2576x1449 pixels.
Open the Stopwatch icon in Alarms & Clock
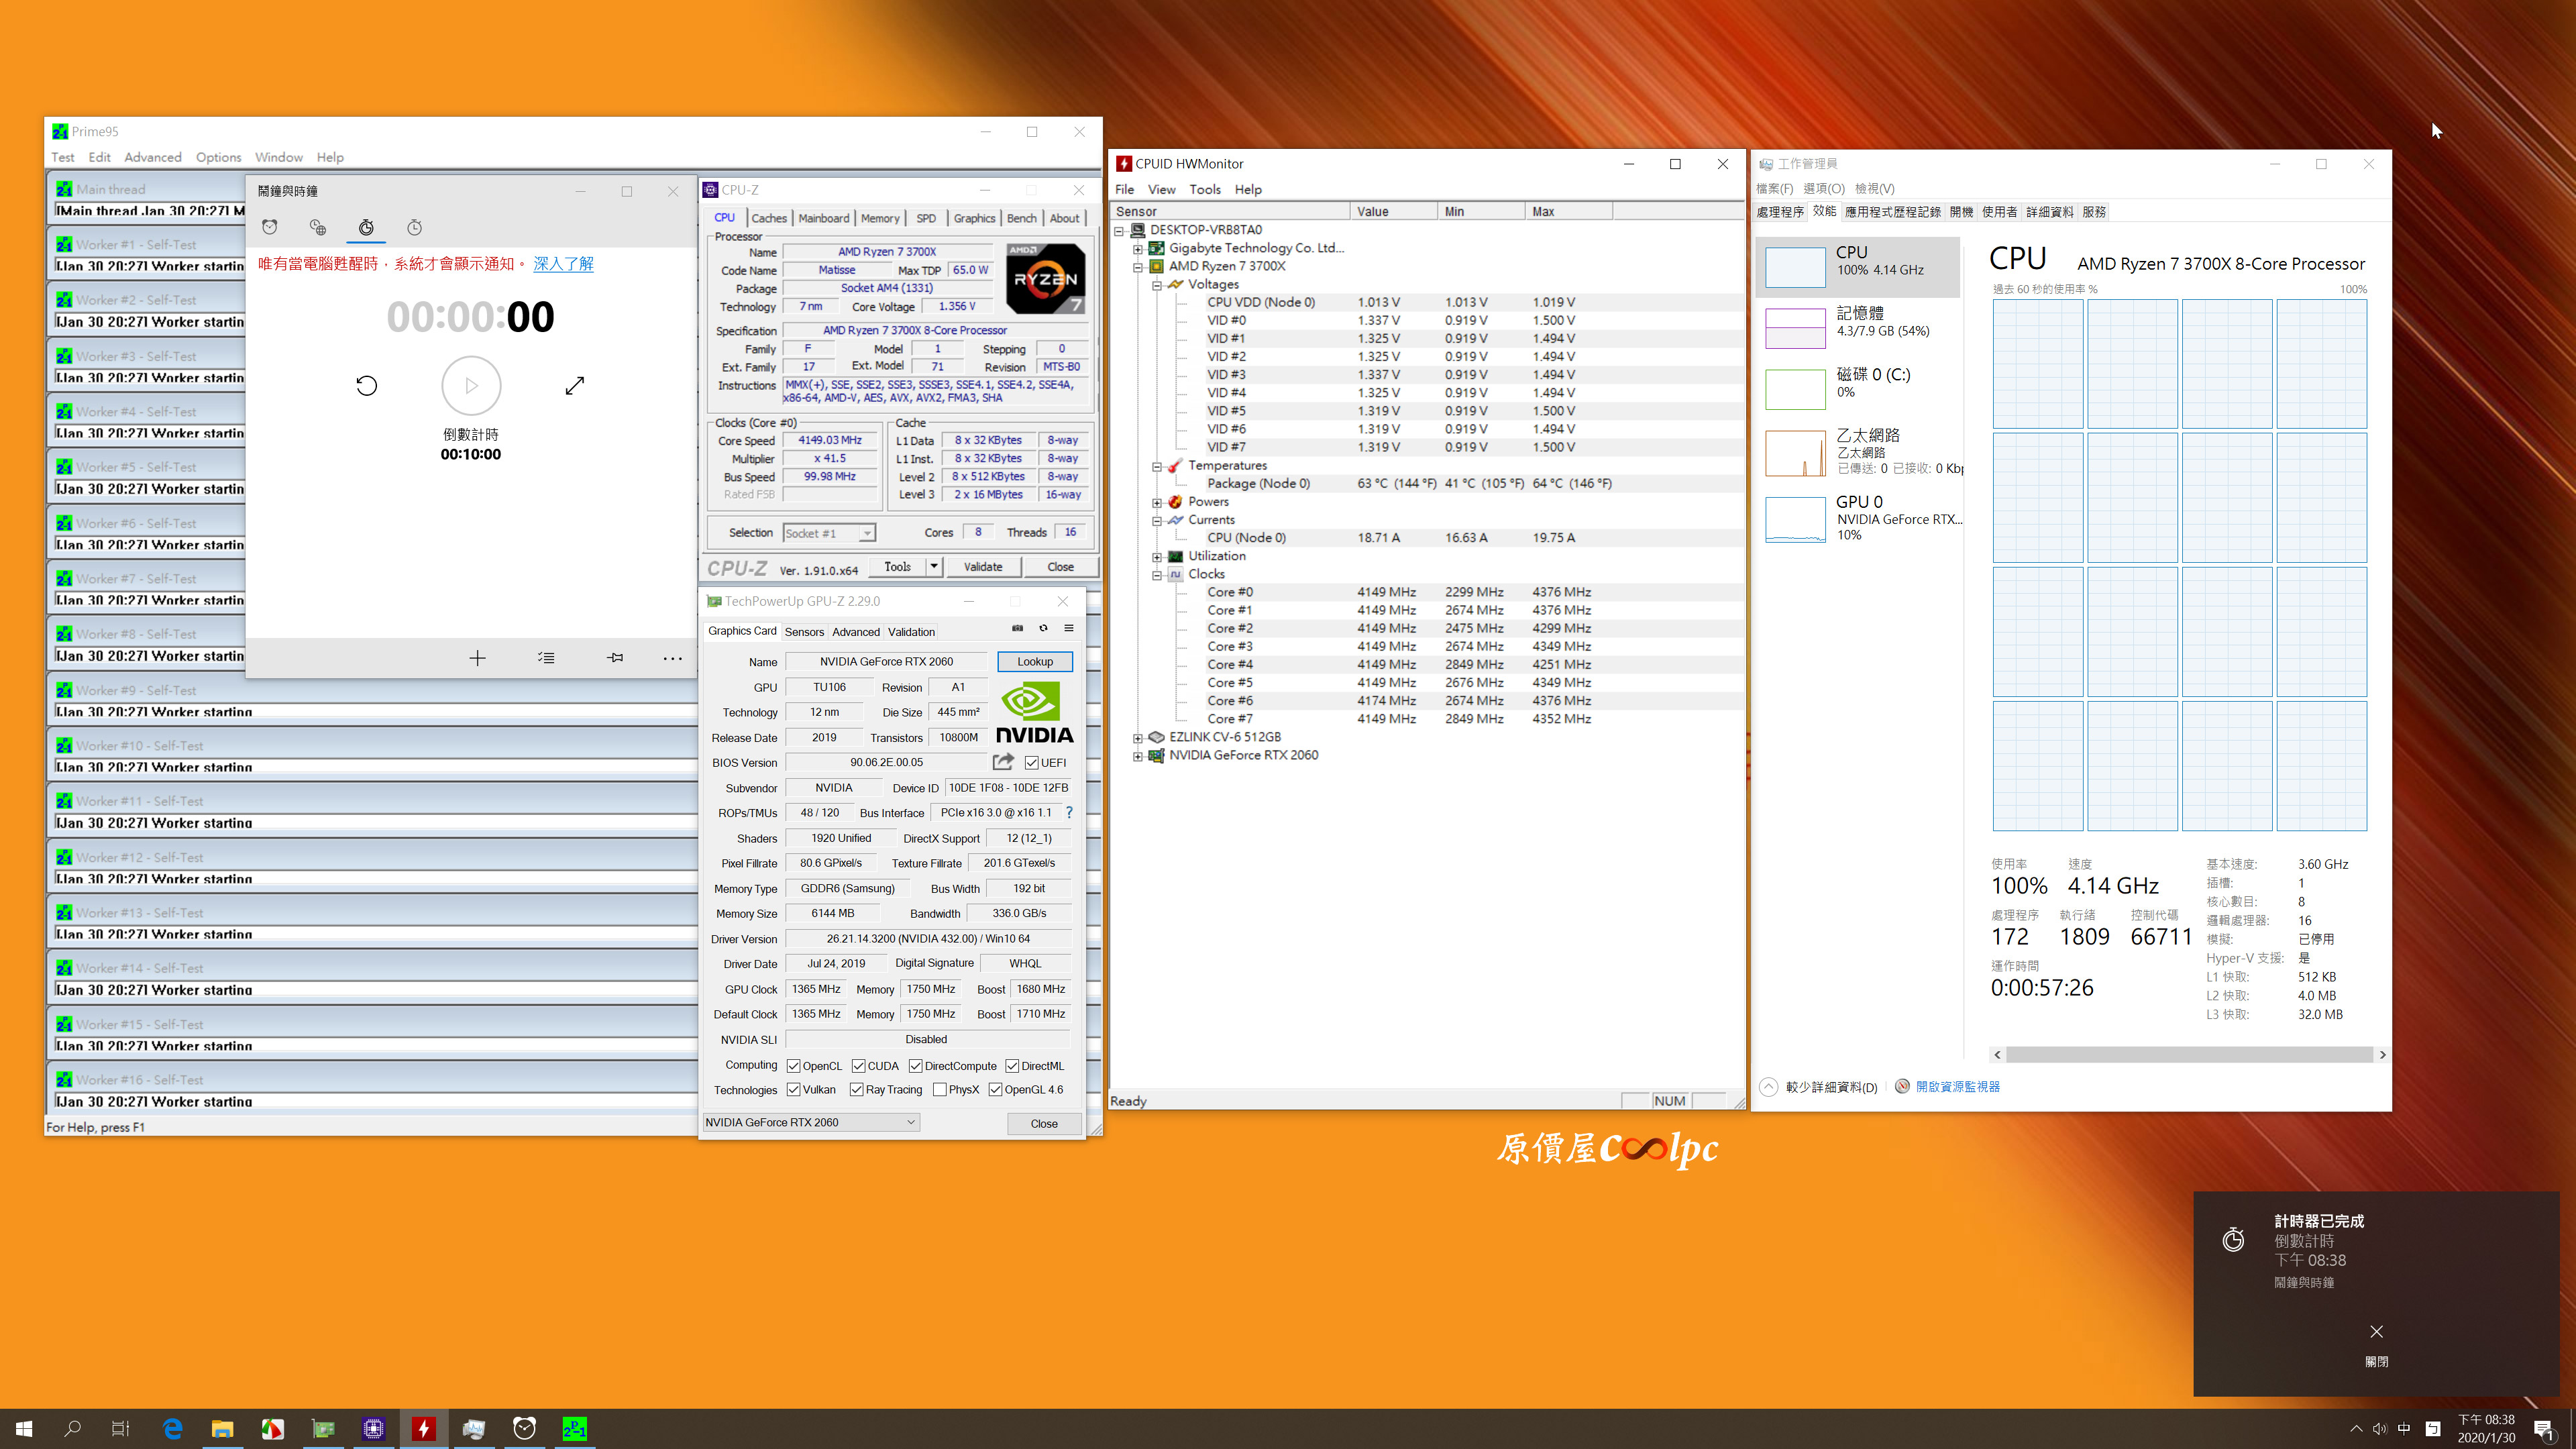coord(414,227)
